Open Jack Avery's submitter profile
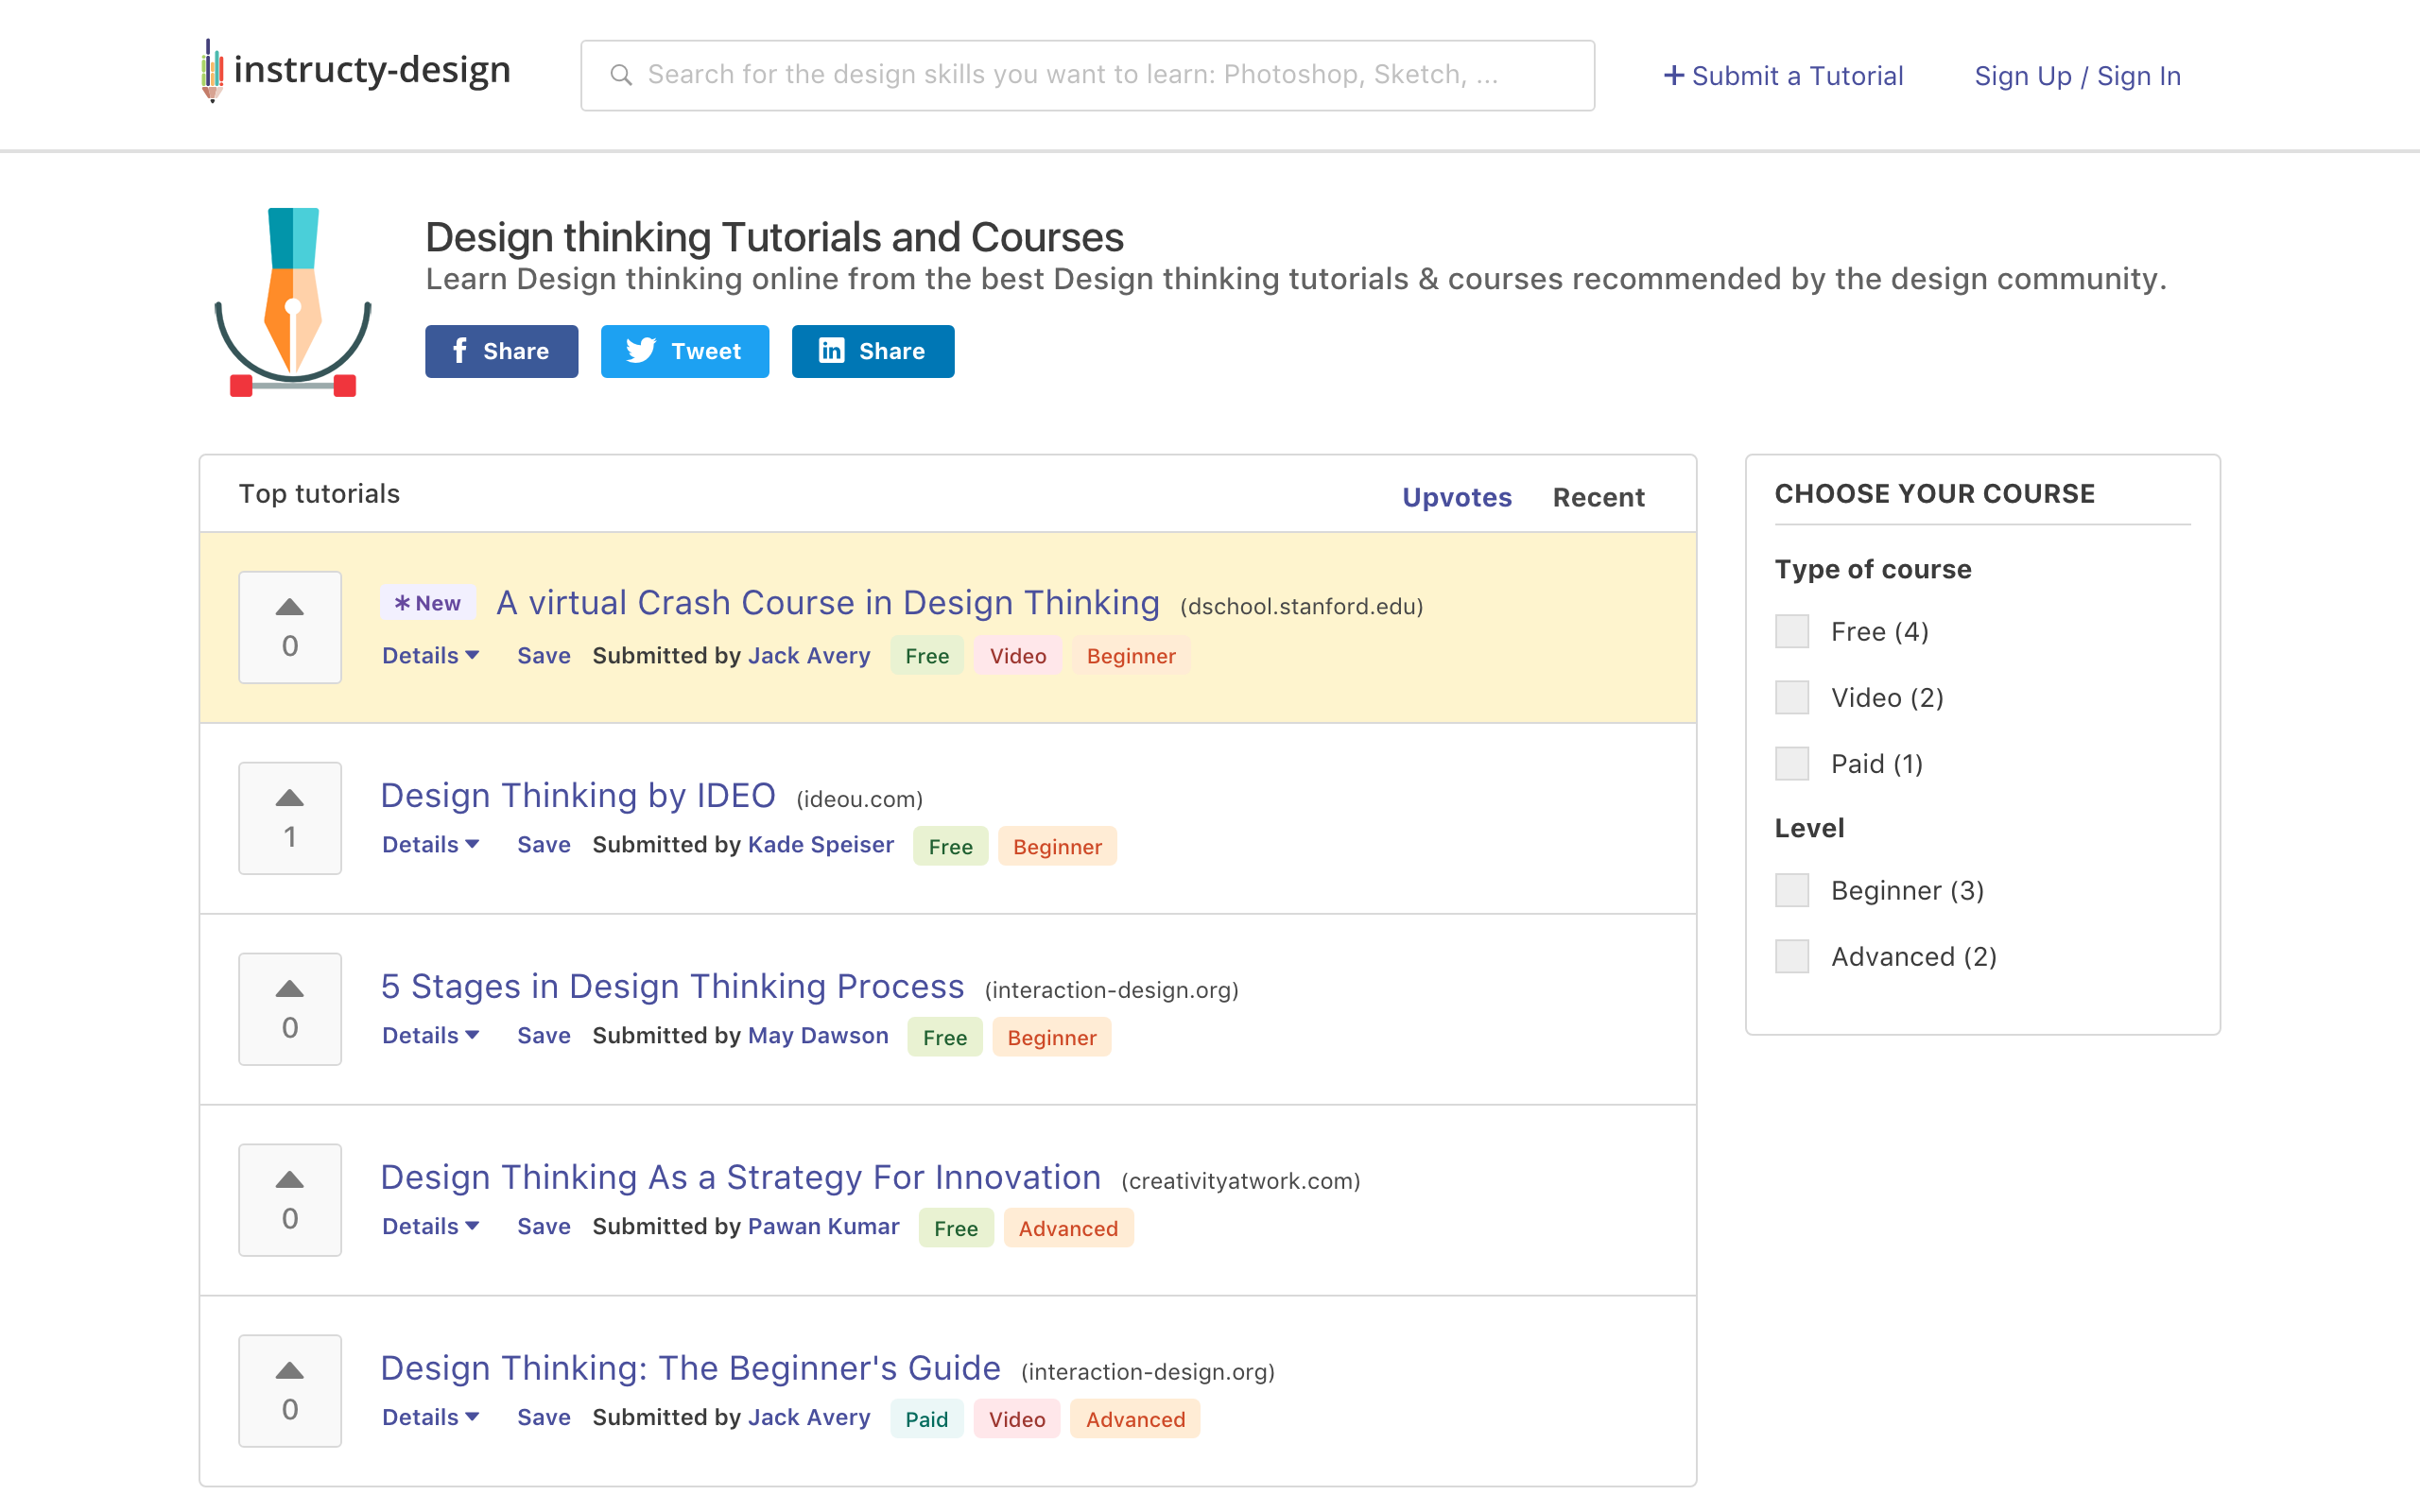The height and width of the screenshot is (1512, 2420). pos(808,655)
